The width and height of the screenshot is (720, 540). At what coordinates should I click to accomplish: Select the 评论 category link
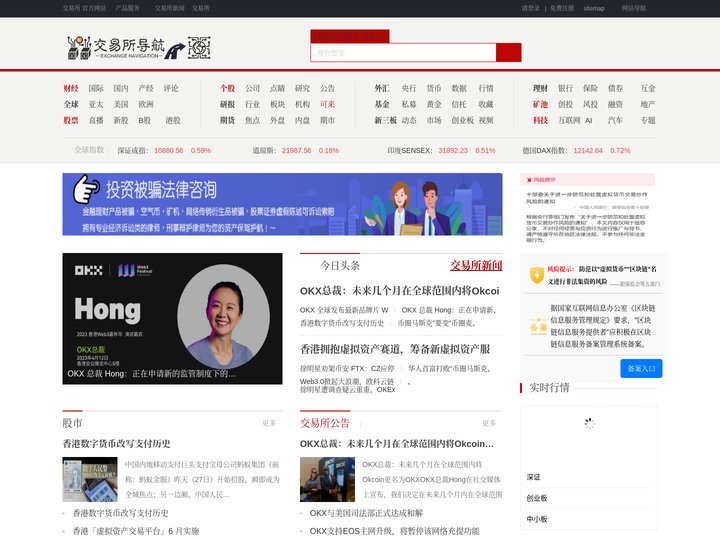coord(171,88)
